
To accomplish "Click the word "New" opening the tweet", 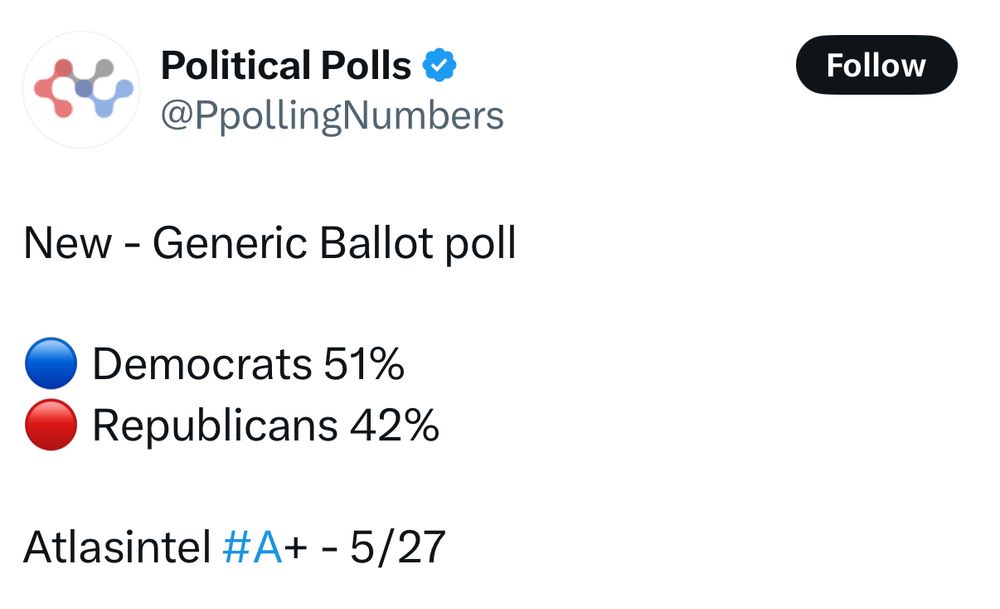I will [67, 245].
